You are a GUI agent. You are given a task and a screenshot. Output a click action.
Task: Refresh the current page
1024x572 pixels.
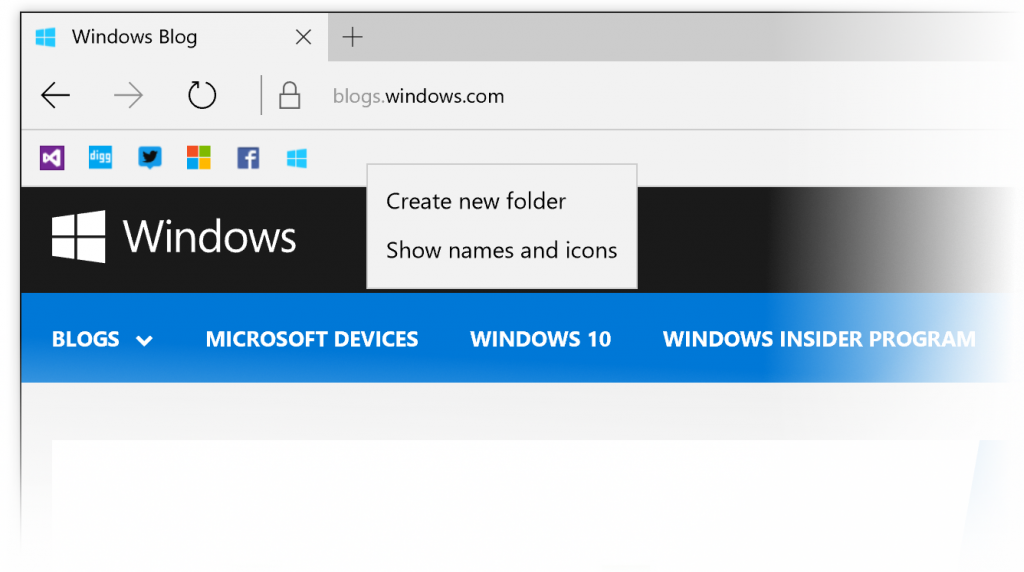pos(202,96)
